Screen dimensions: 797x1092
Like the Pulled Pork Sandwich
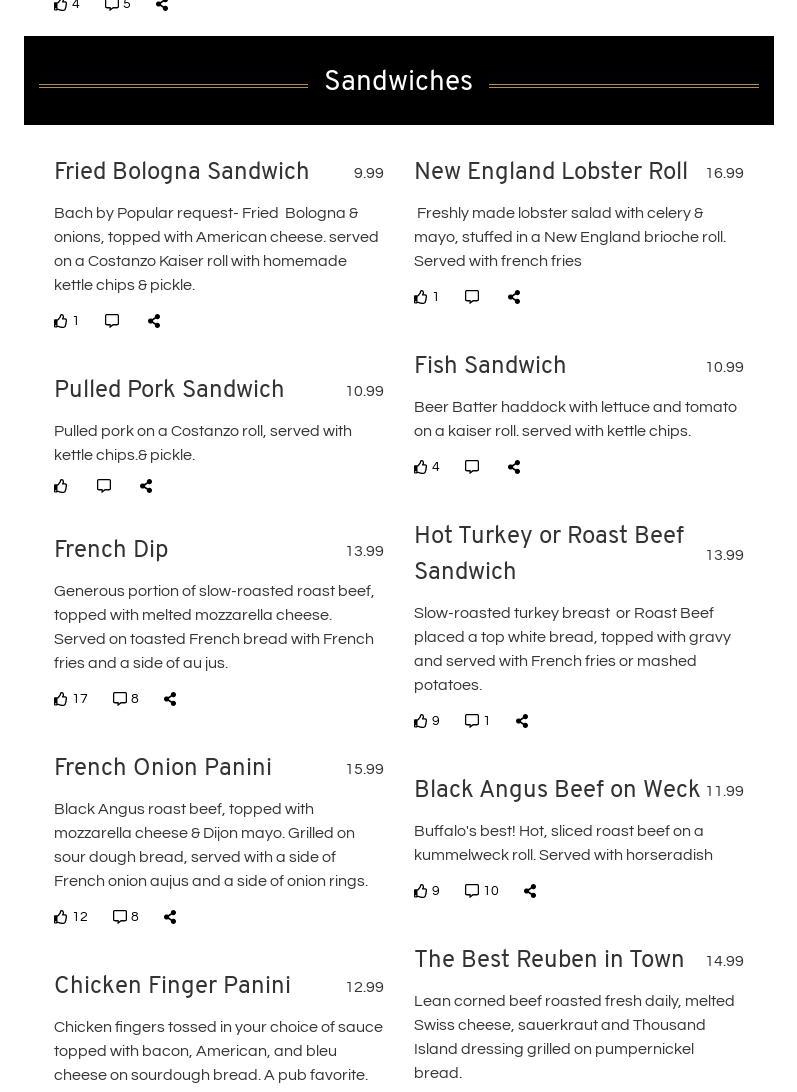(61, 486)
